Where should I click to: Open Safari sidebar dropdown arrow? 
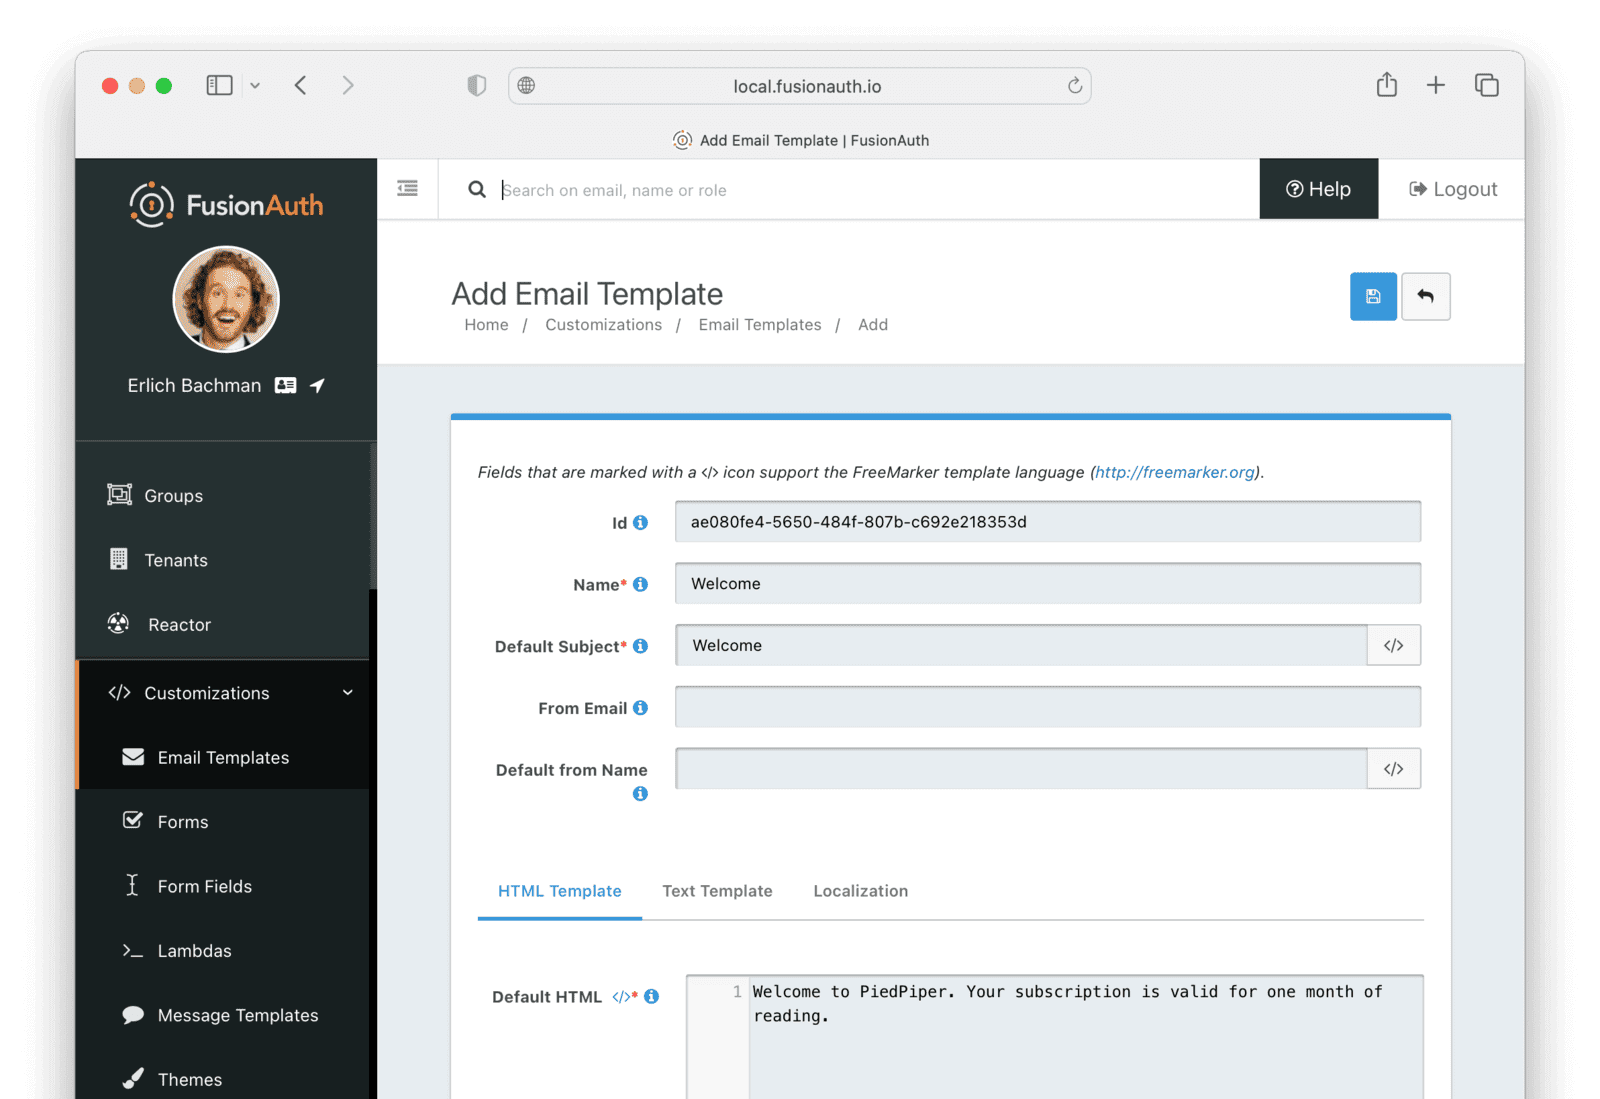[x=255, y=86]
